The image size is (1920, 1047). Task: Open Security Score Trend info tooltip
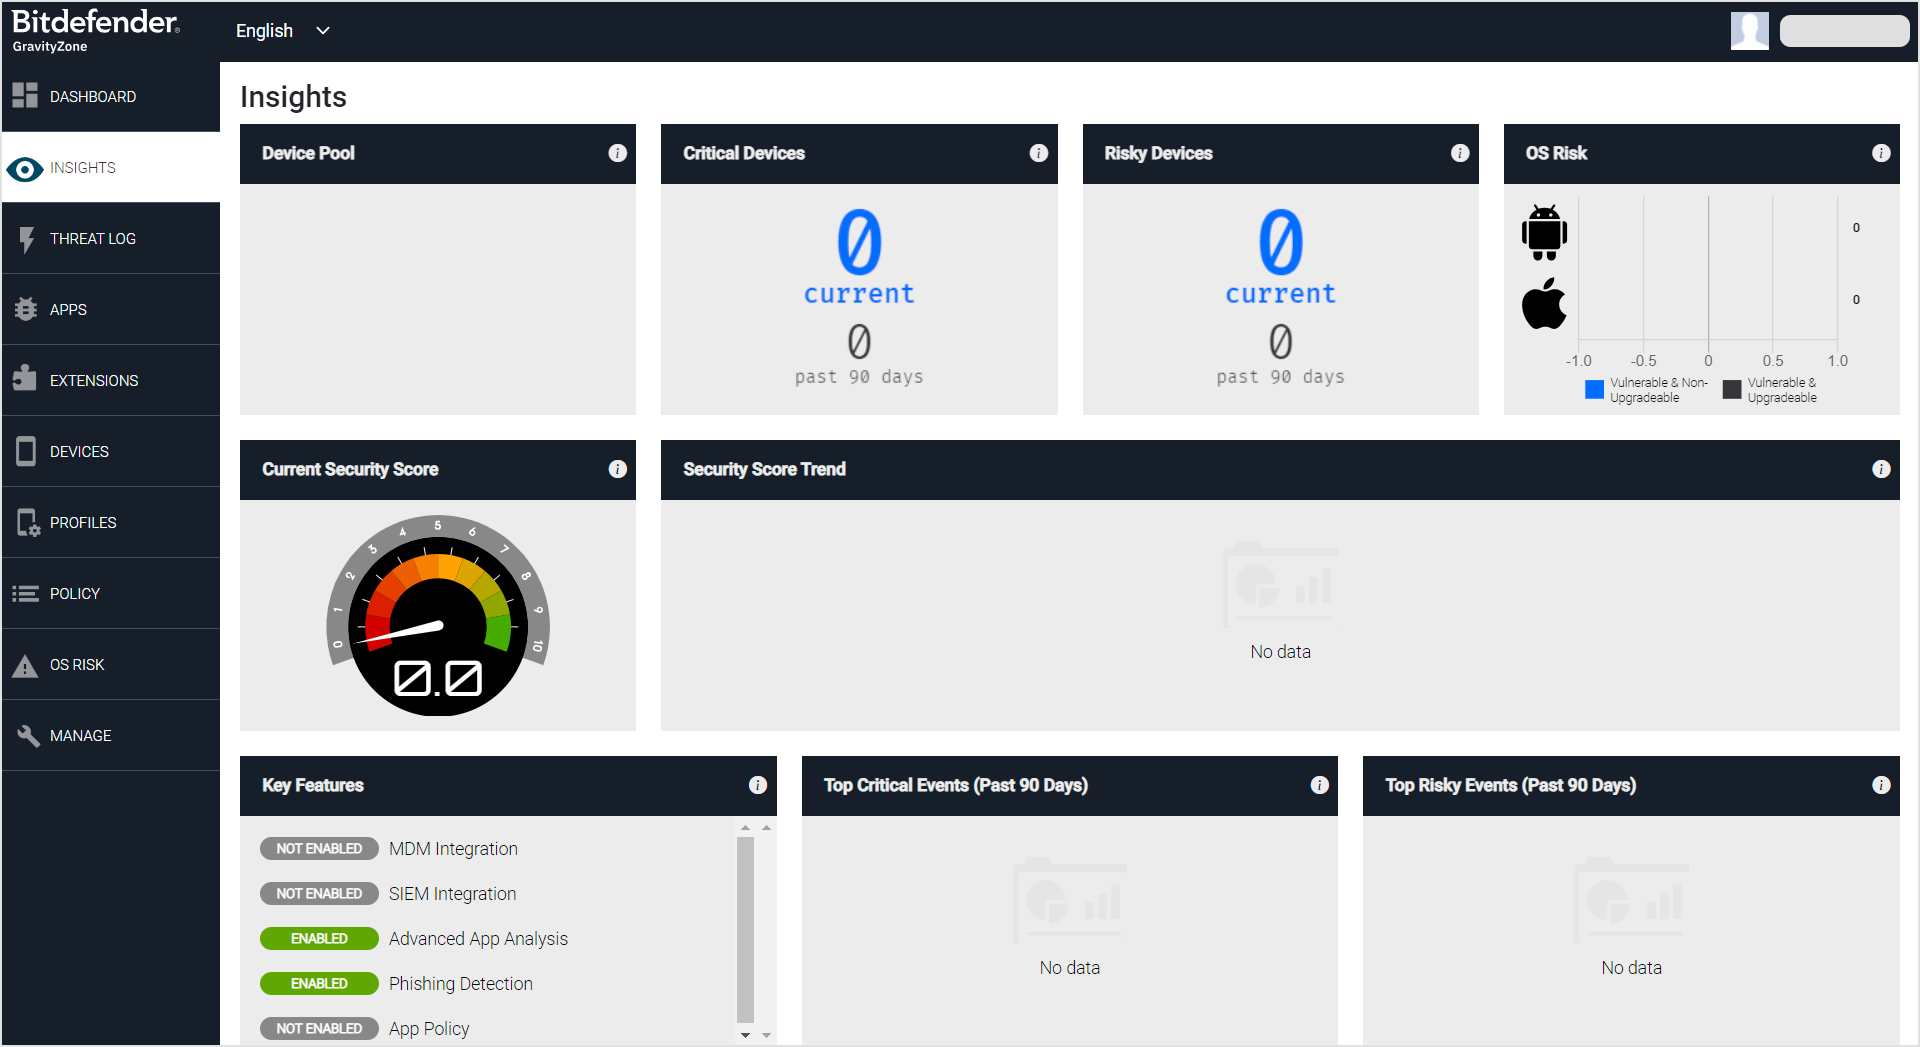(1881, 468)
